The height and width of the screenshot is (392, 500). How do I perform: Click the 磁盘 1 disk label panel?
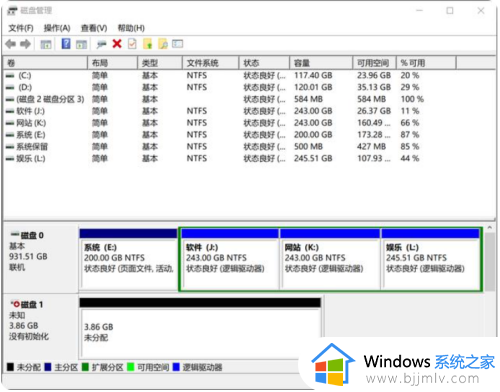coord(41,327)
